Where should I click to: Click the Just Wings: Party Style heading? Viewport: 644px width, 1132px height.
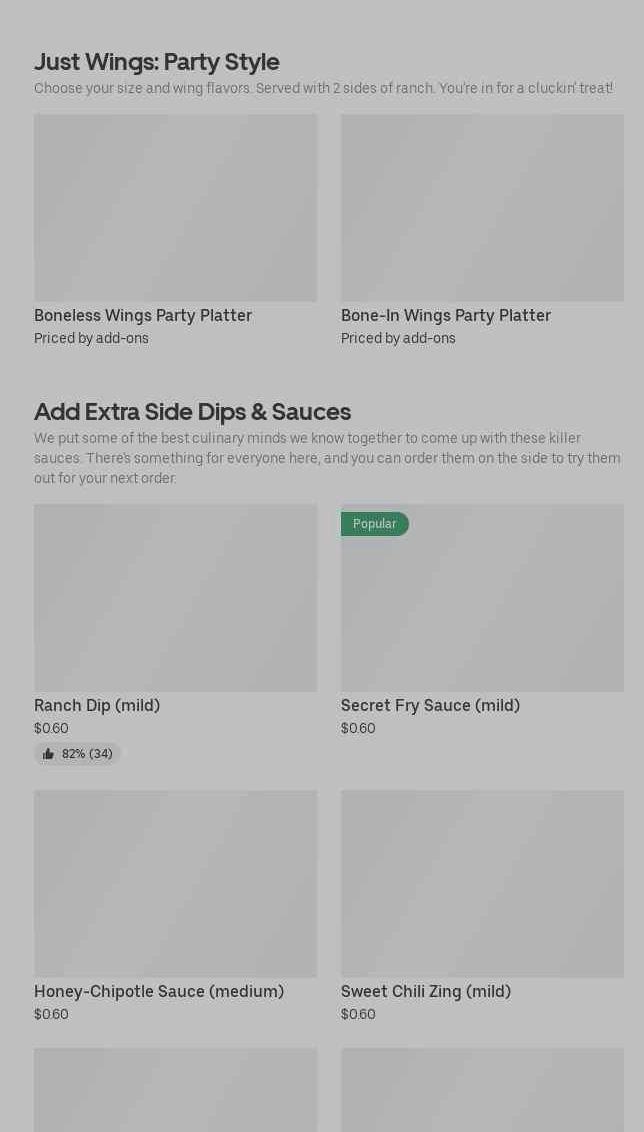157,62
